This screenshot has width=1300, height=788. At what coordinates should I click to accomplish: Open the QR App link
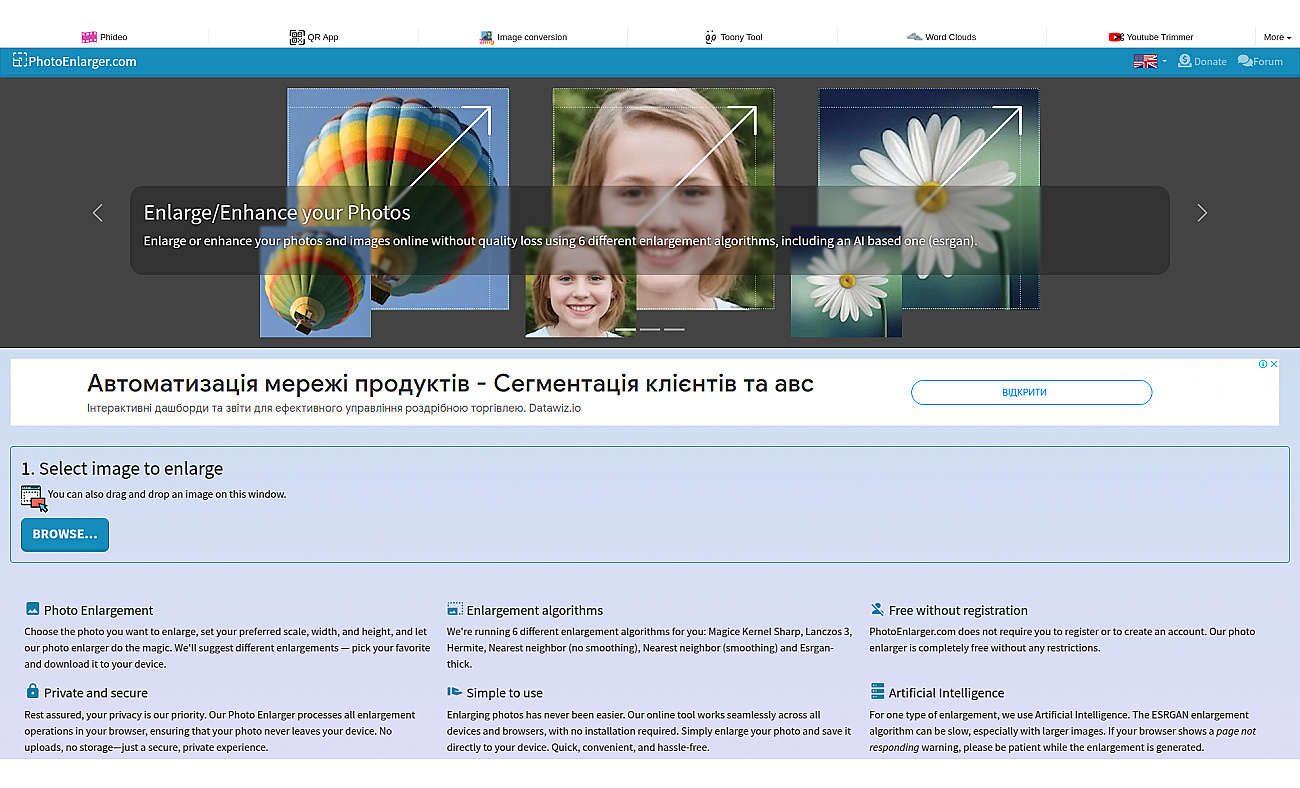[314, 37]
